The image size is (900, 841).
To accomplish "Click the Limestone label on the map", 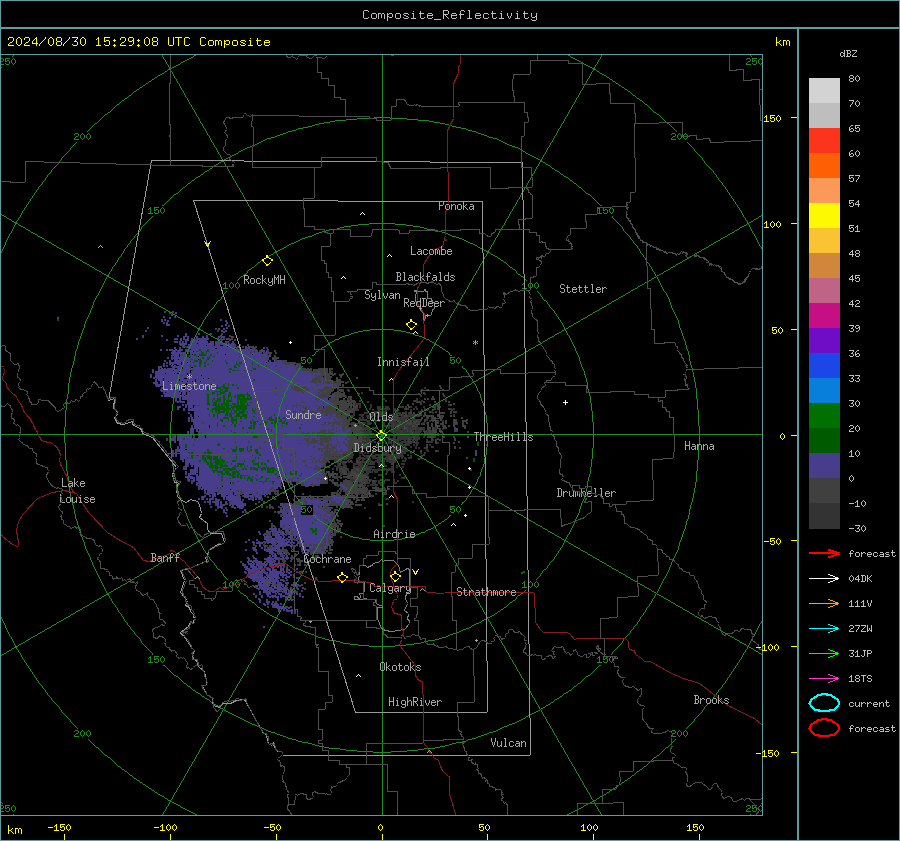I will point(189,386).
